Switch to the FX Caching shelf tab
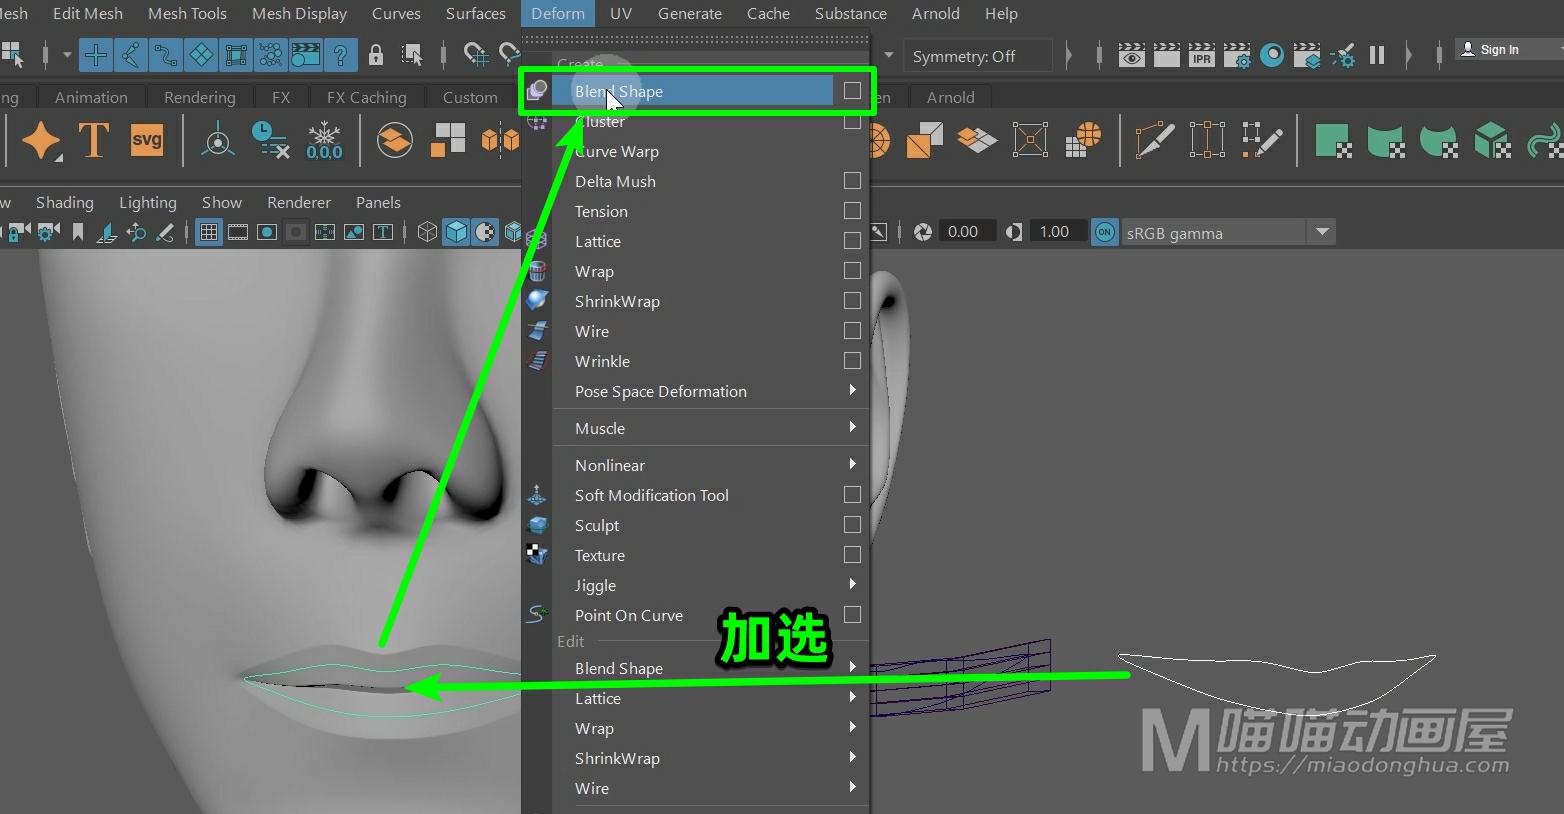The height and width of the screenshot is (814, 1564). [x=366, y=97]
